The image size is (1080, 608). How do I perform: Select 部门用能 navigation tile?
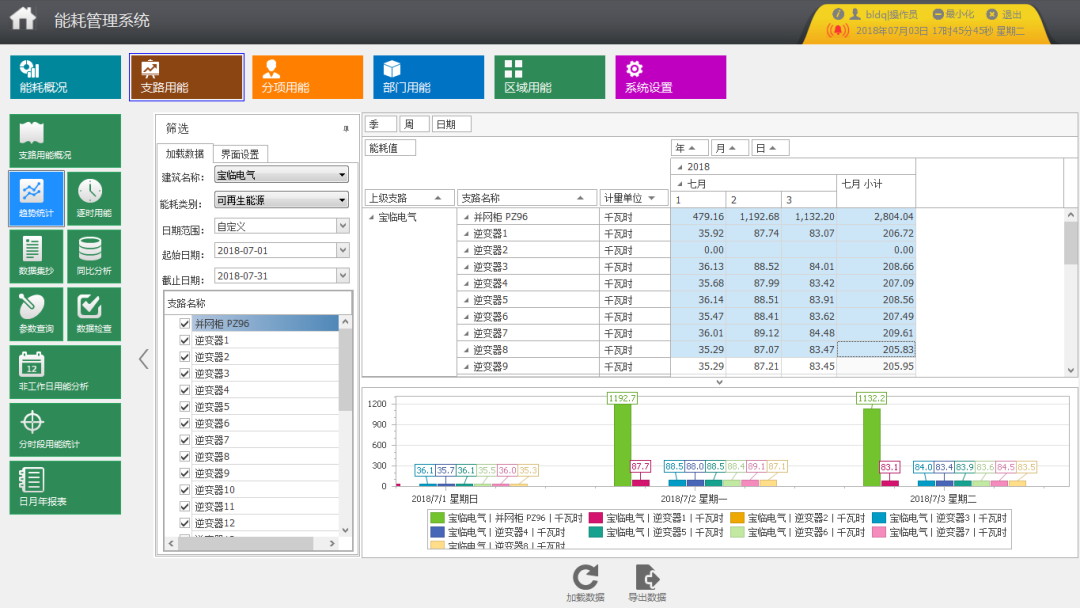tap(428, 77)
